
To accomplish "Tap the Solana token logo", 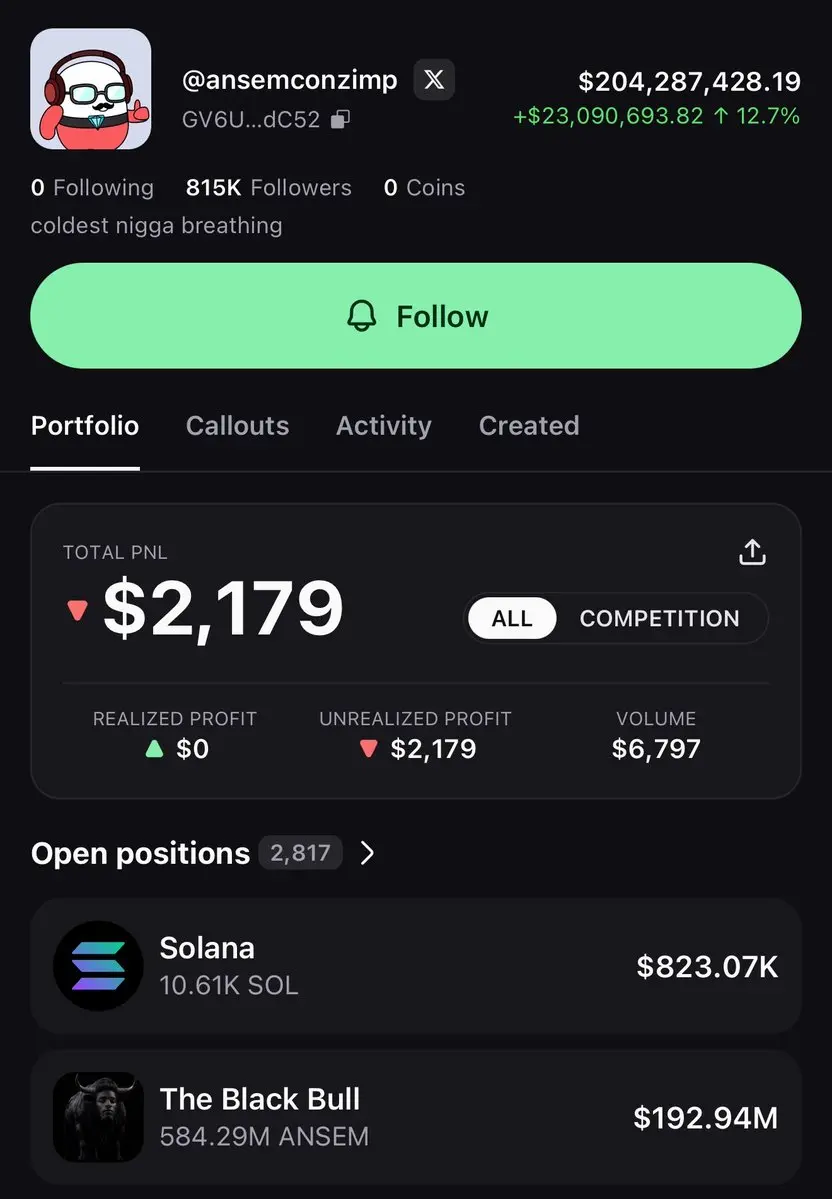I will [x=98, y=966].
